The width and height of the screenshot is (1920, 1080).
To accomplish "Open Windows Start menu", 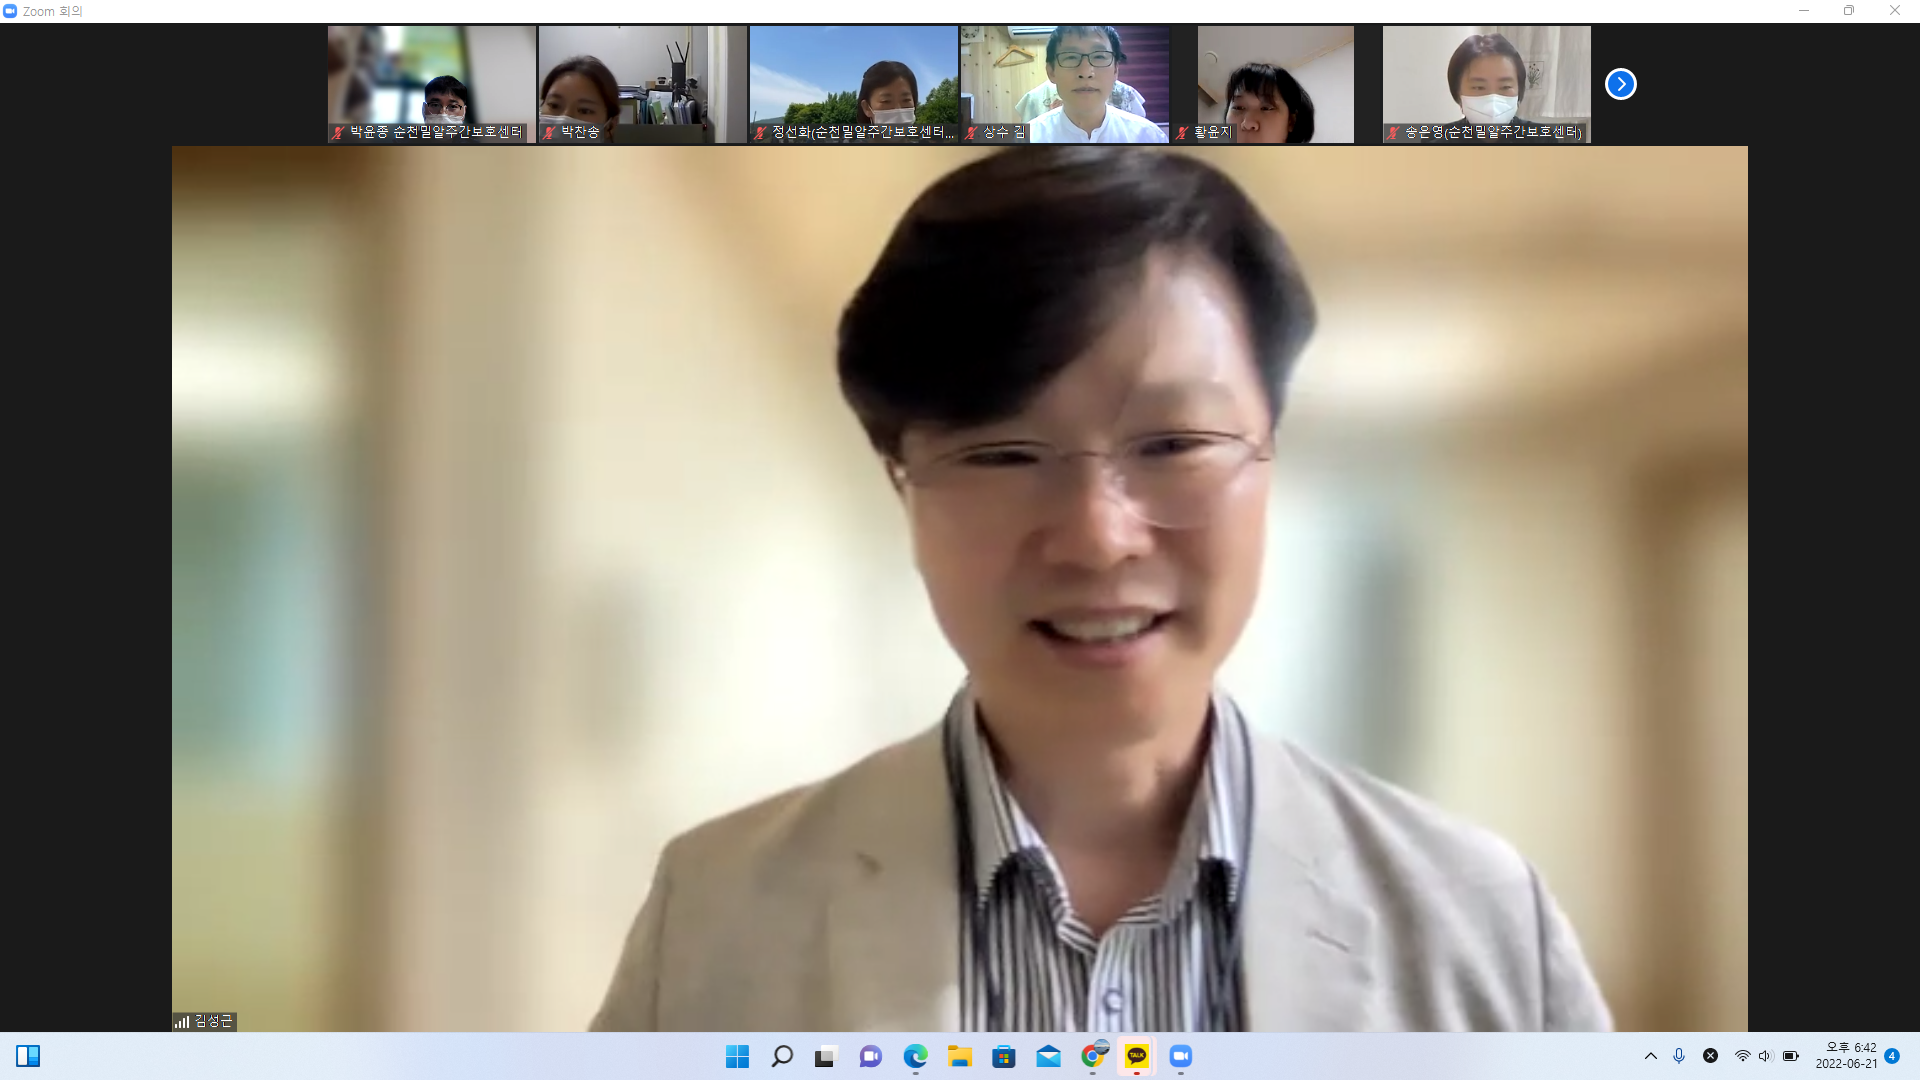I will pos(737,1056).
